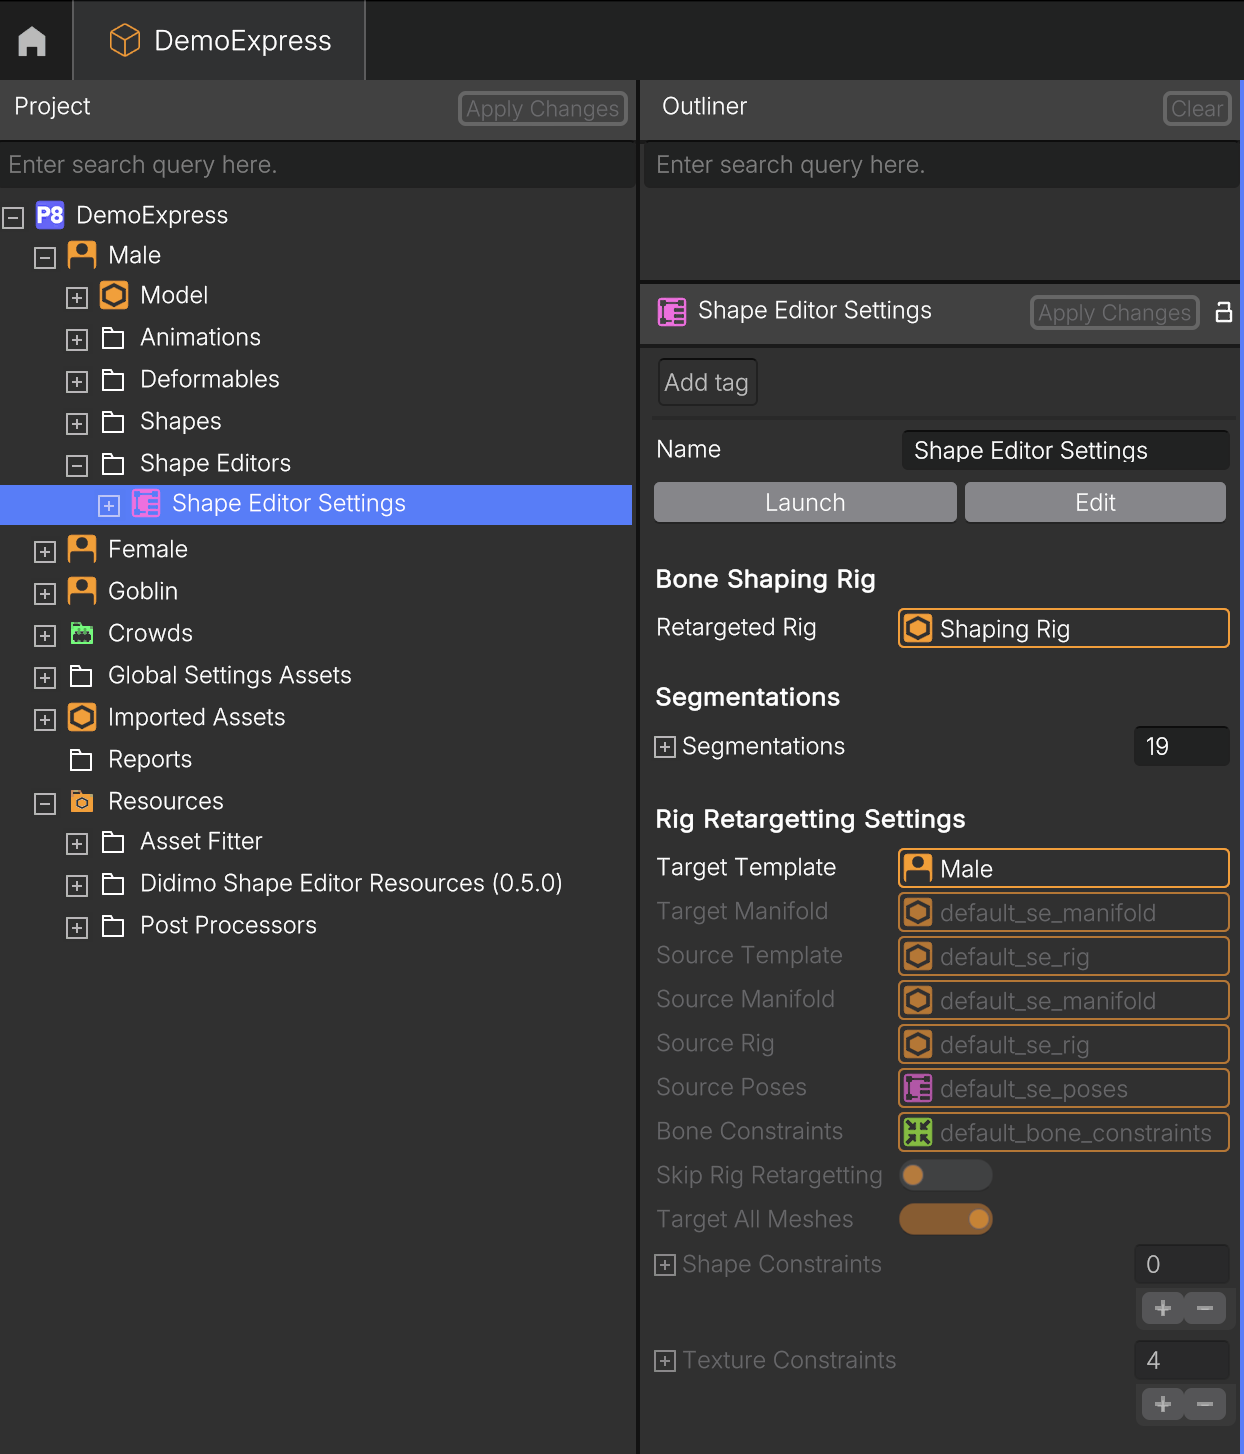The image size is (1244, 1454).
Task: Click the Add tag button
Action: [x=707, y=382]
